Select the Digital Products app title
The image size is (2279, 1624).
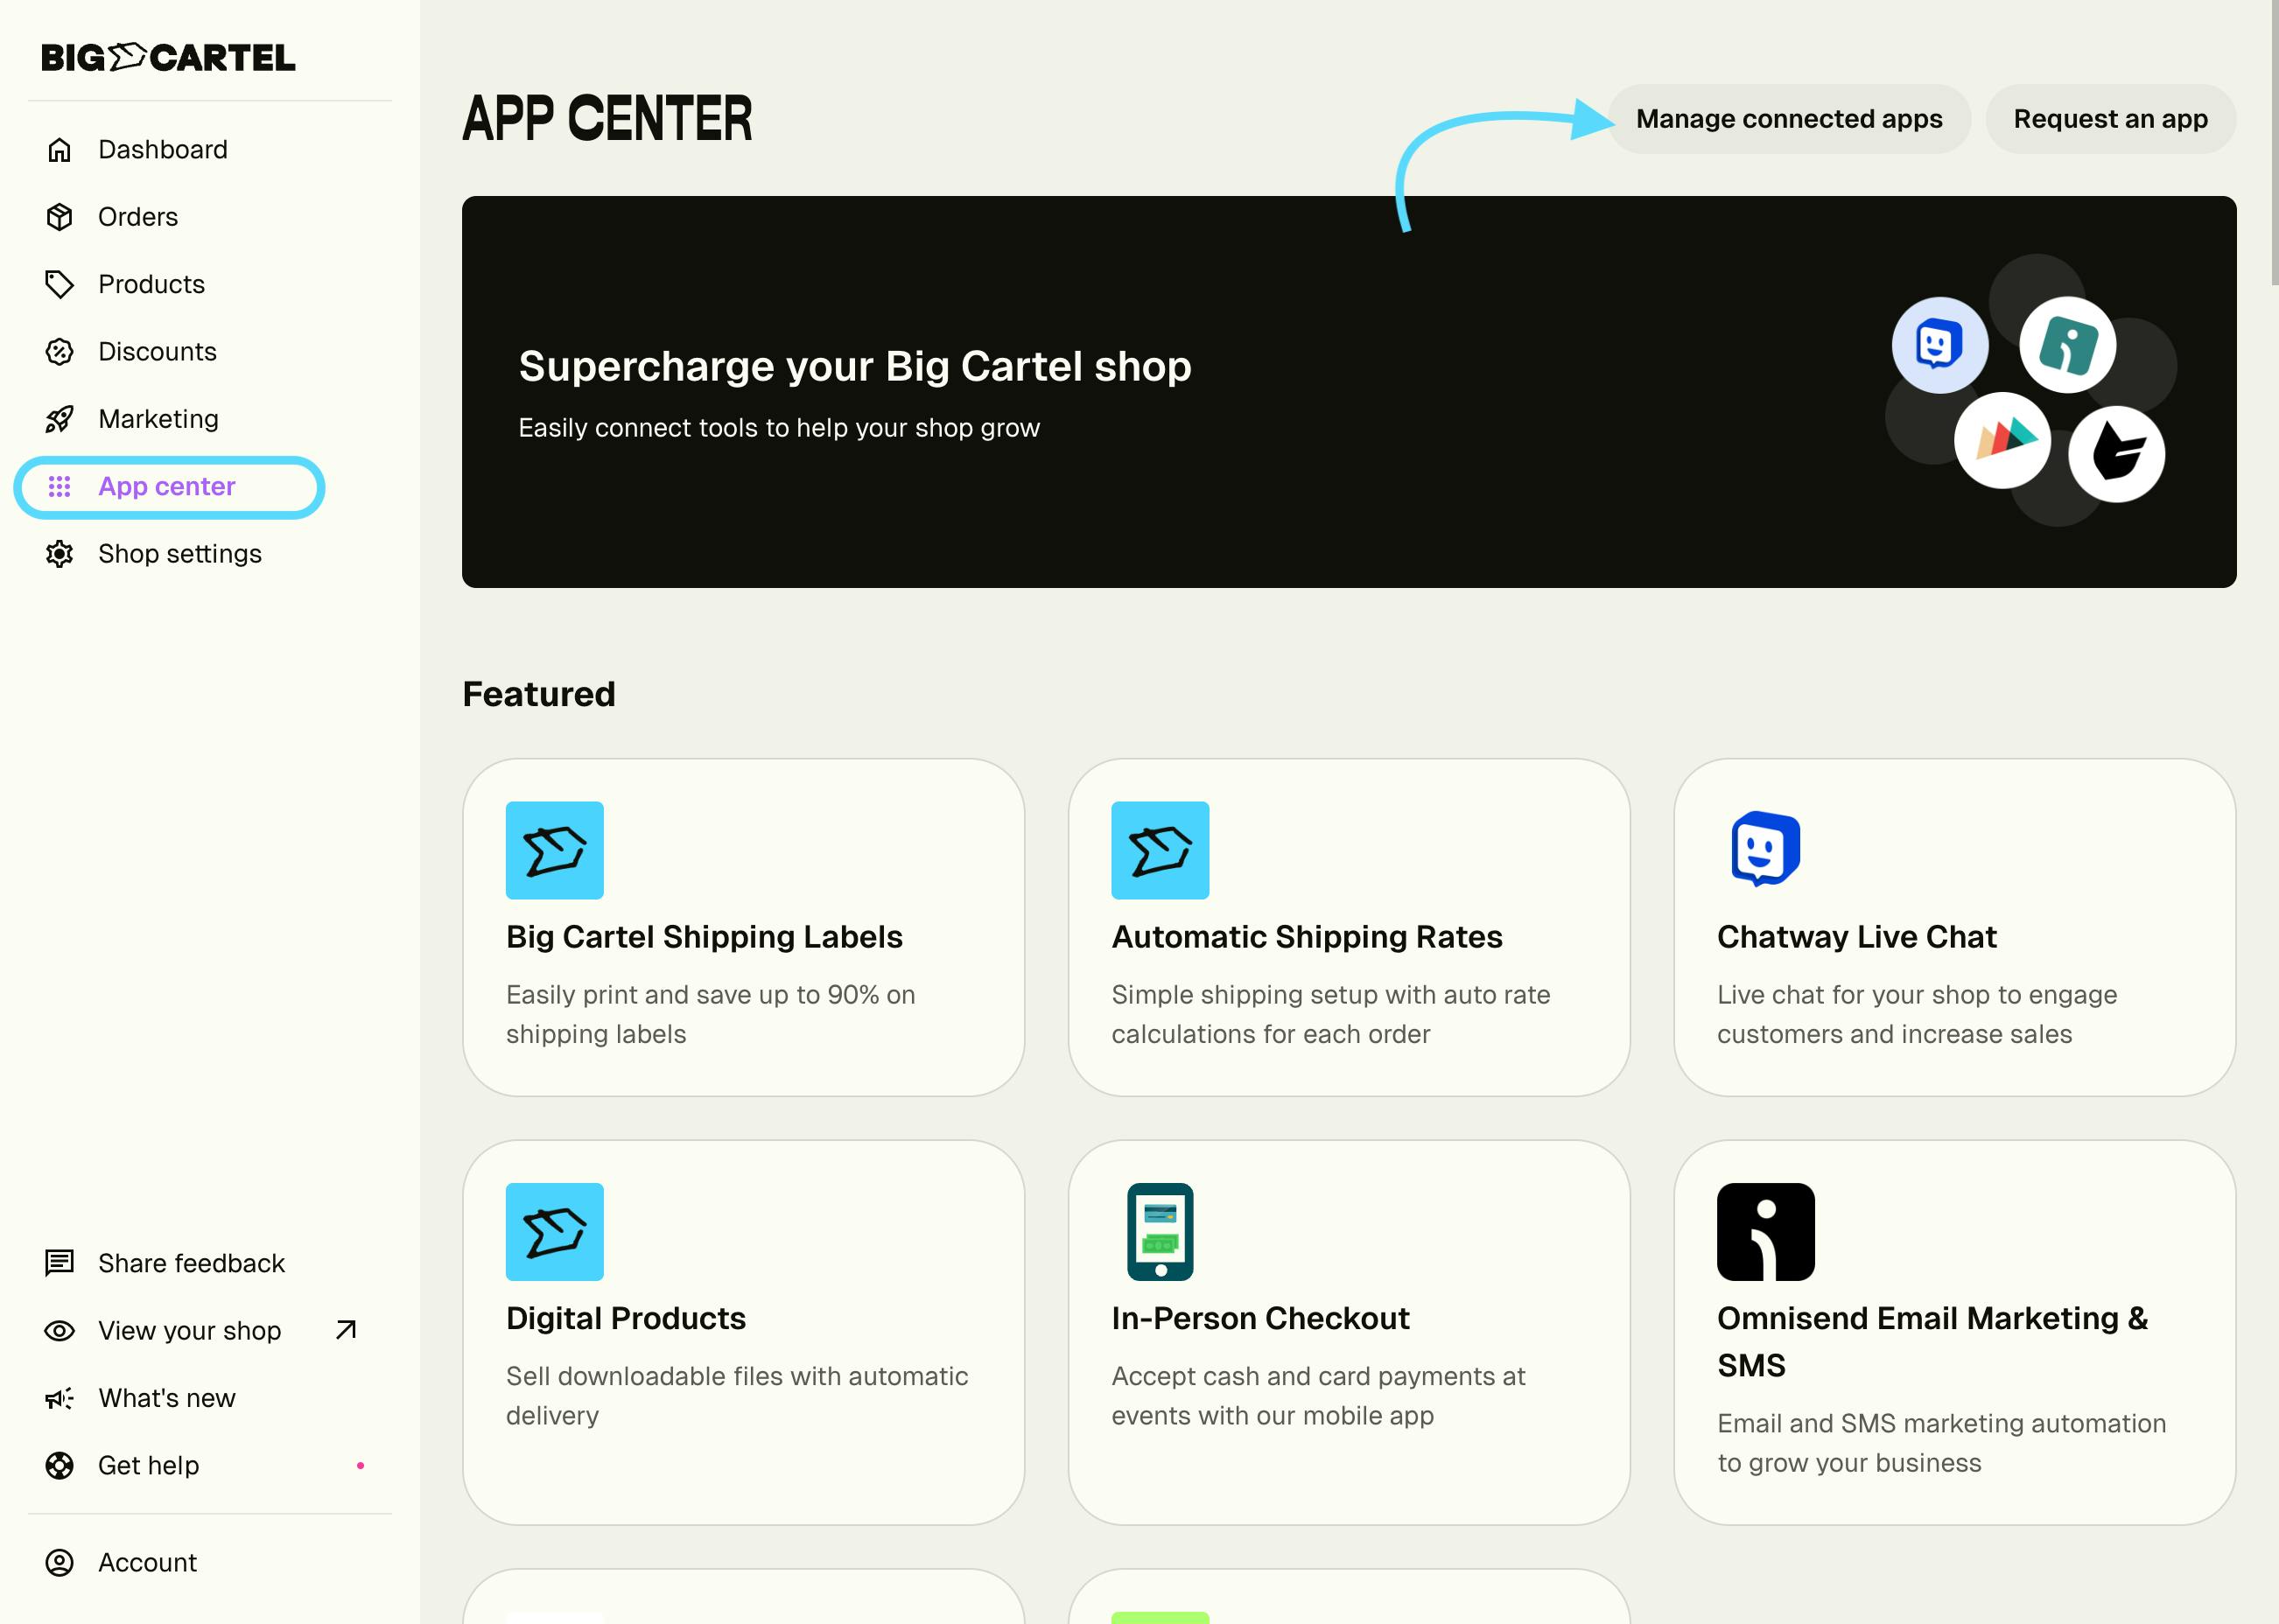[x=626, y=1319]
